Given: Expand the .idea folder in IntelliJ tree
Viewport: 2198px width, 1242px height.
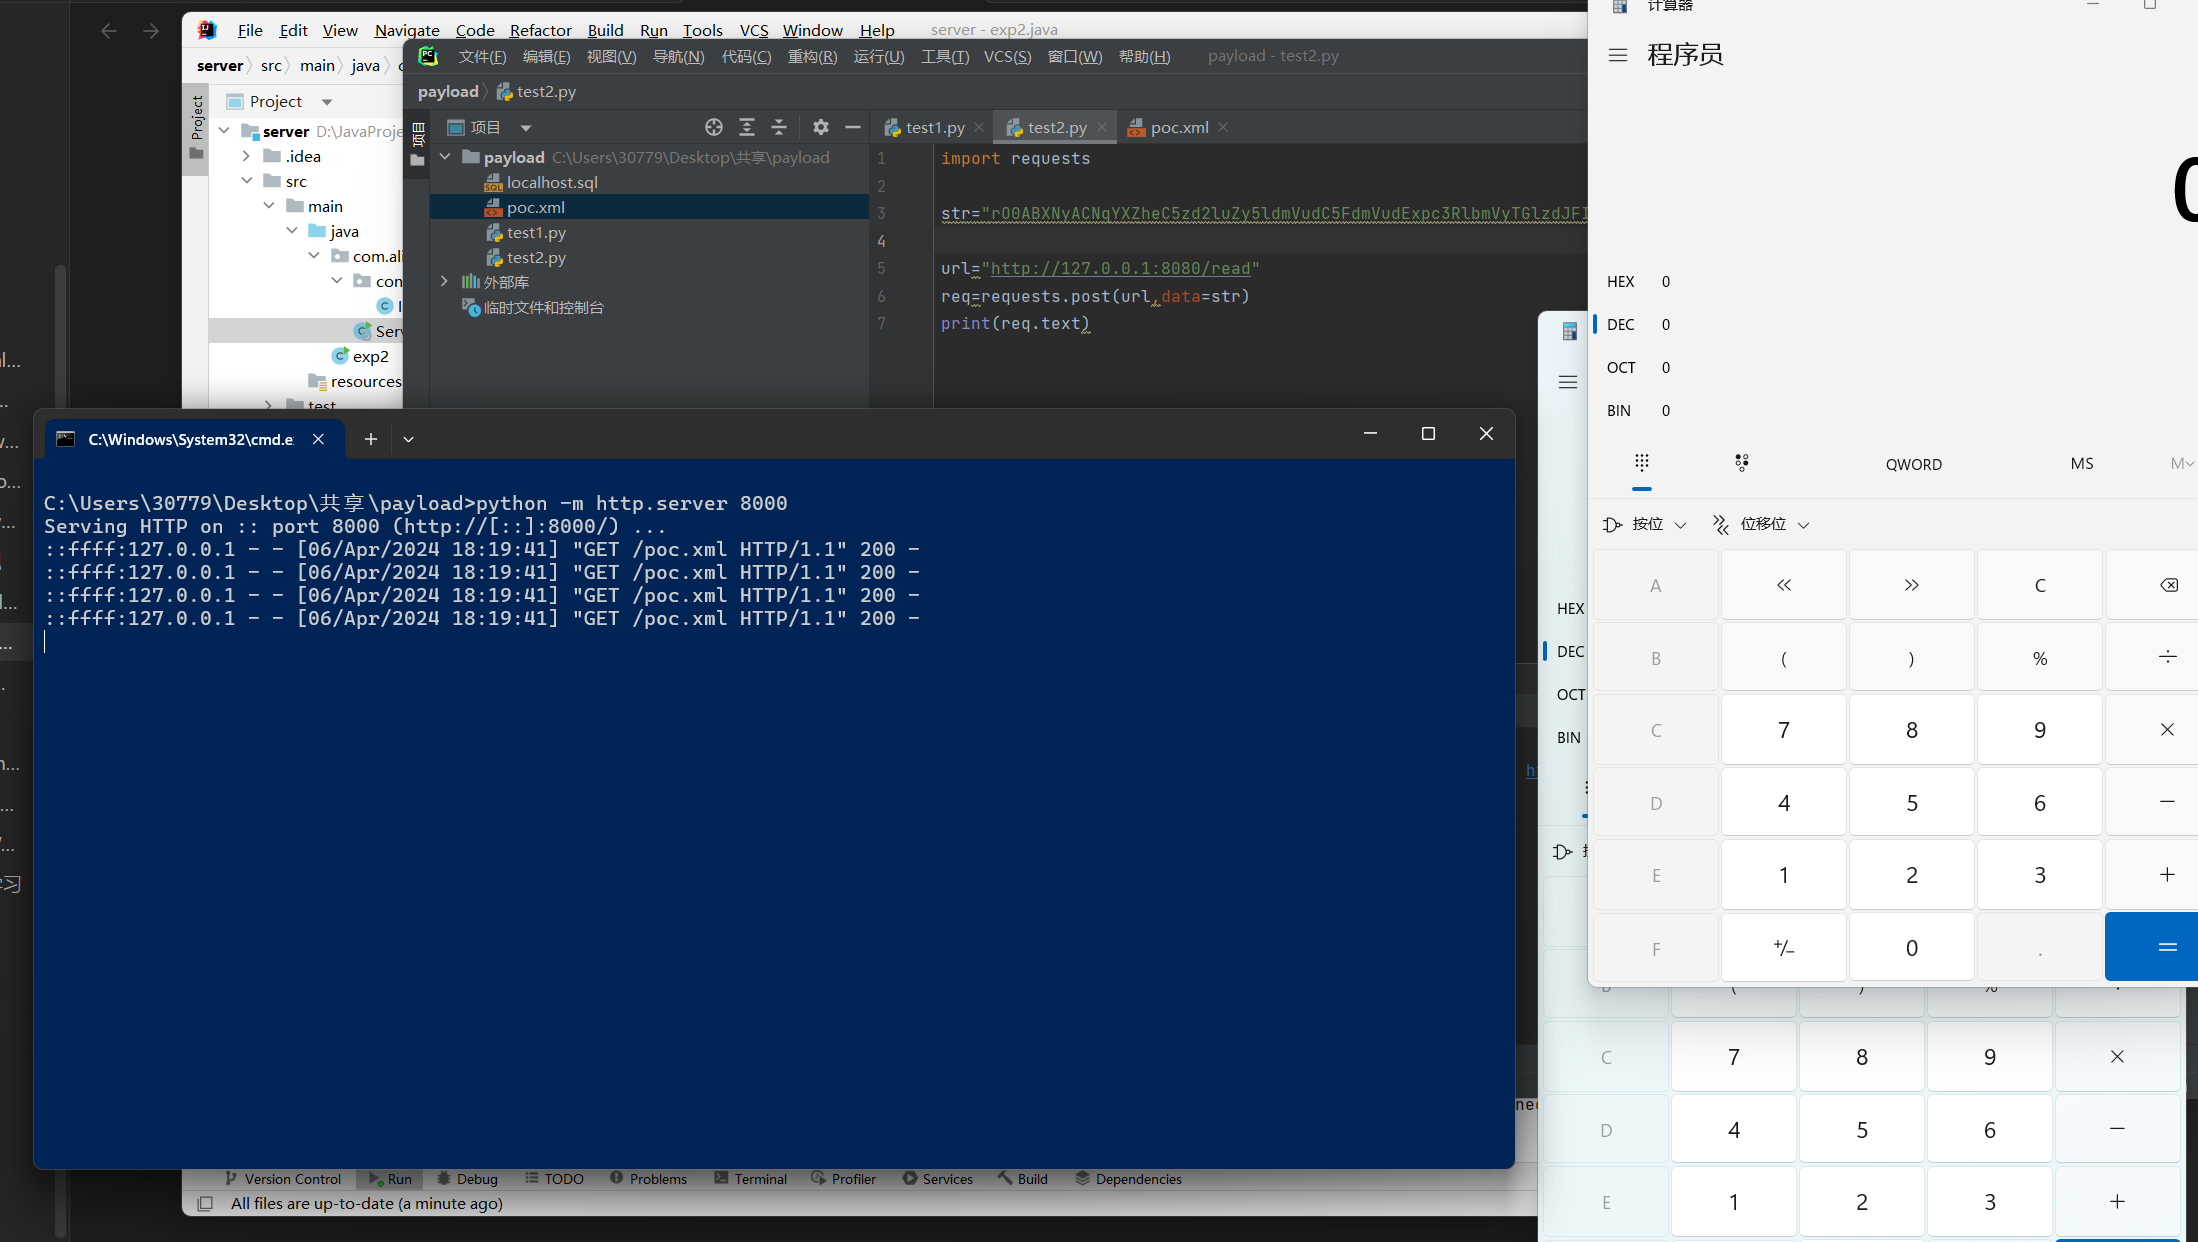Looking at the screenshot, I should tap(246, 156).
